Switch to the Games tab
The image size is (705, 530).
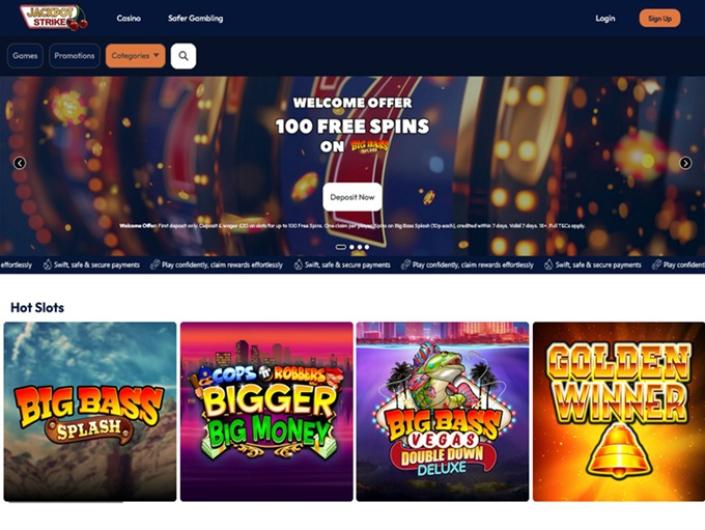25,56
